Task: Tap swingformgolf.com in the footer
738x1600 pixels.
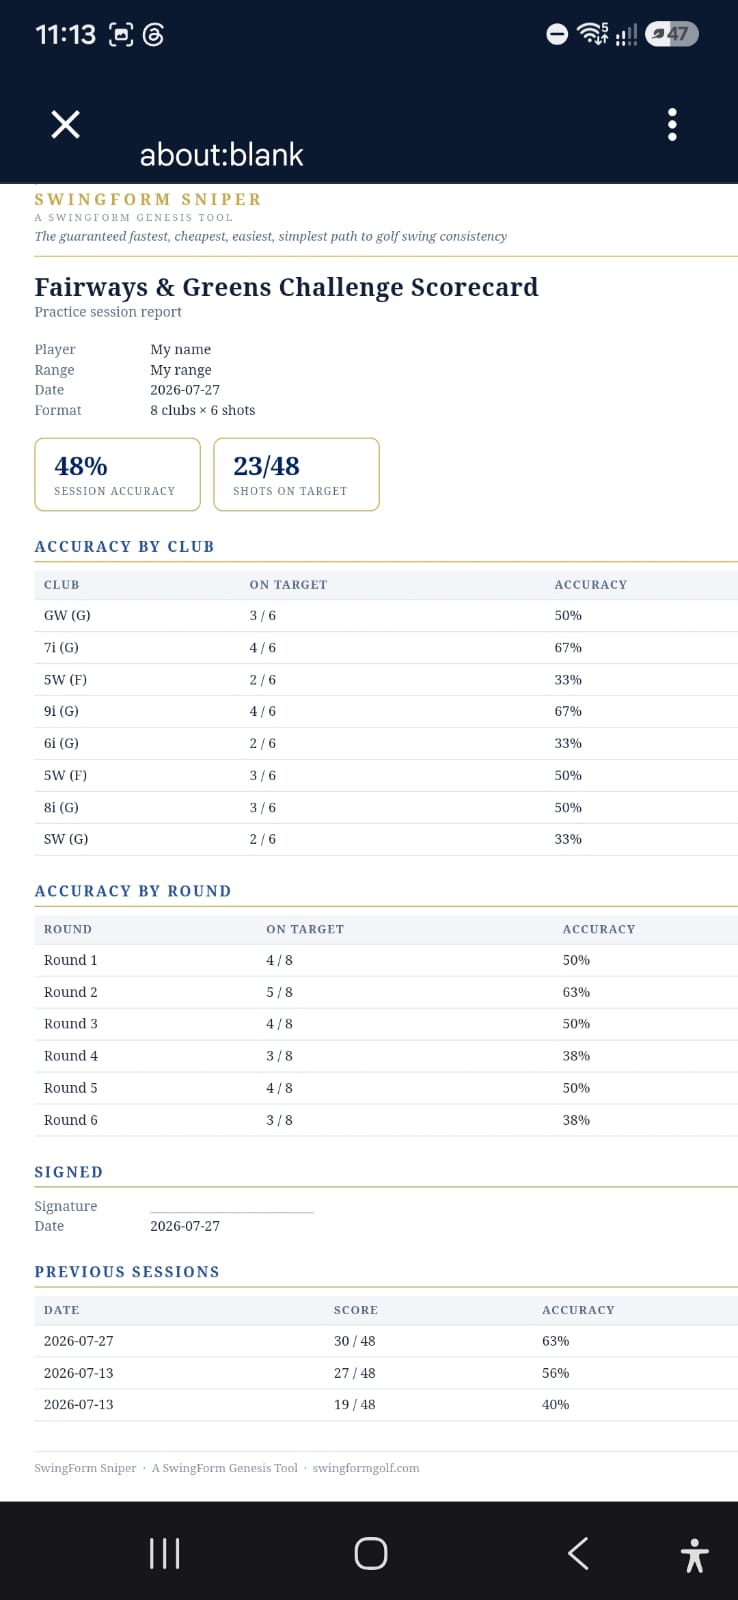Action: point(366,1468)
